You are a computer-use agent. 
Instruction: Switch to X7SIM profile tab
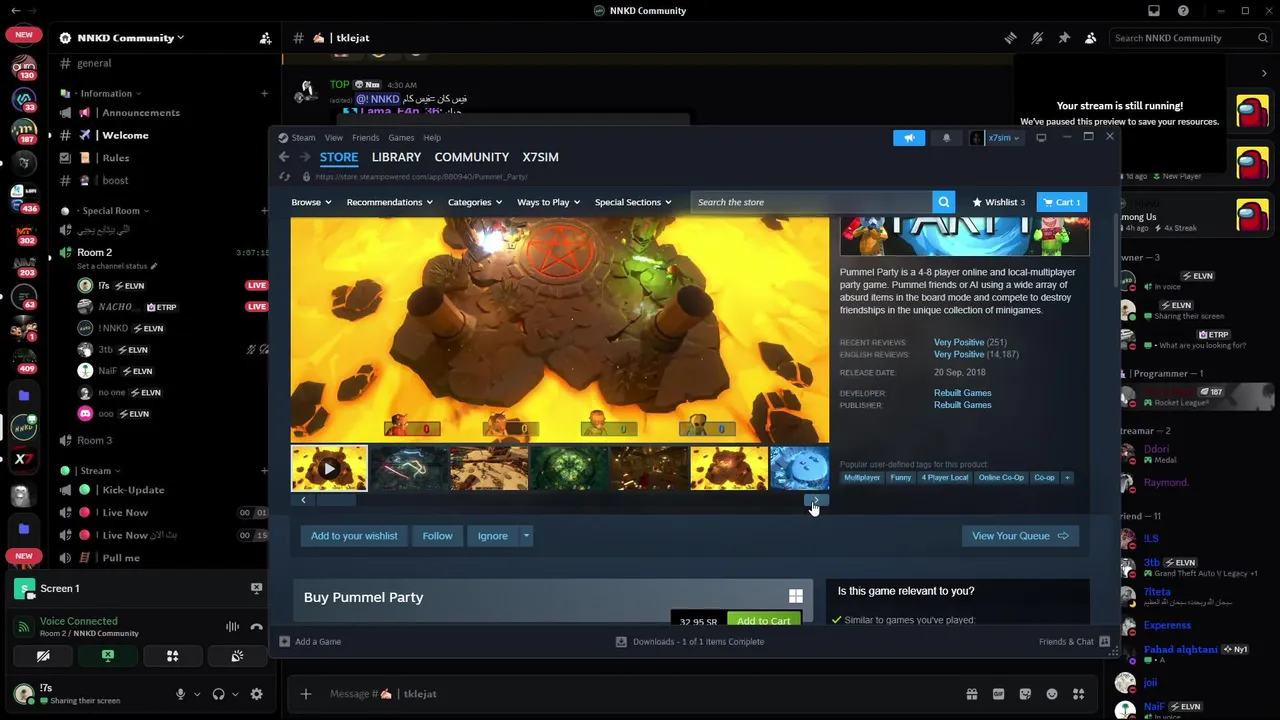click(540, 157)
